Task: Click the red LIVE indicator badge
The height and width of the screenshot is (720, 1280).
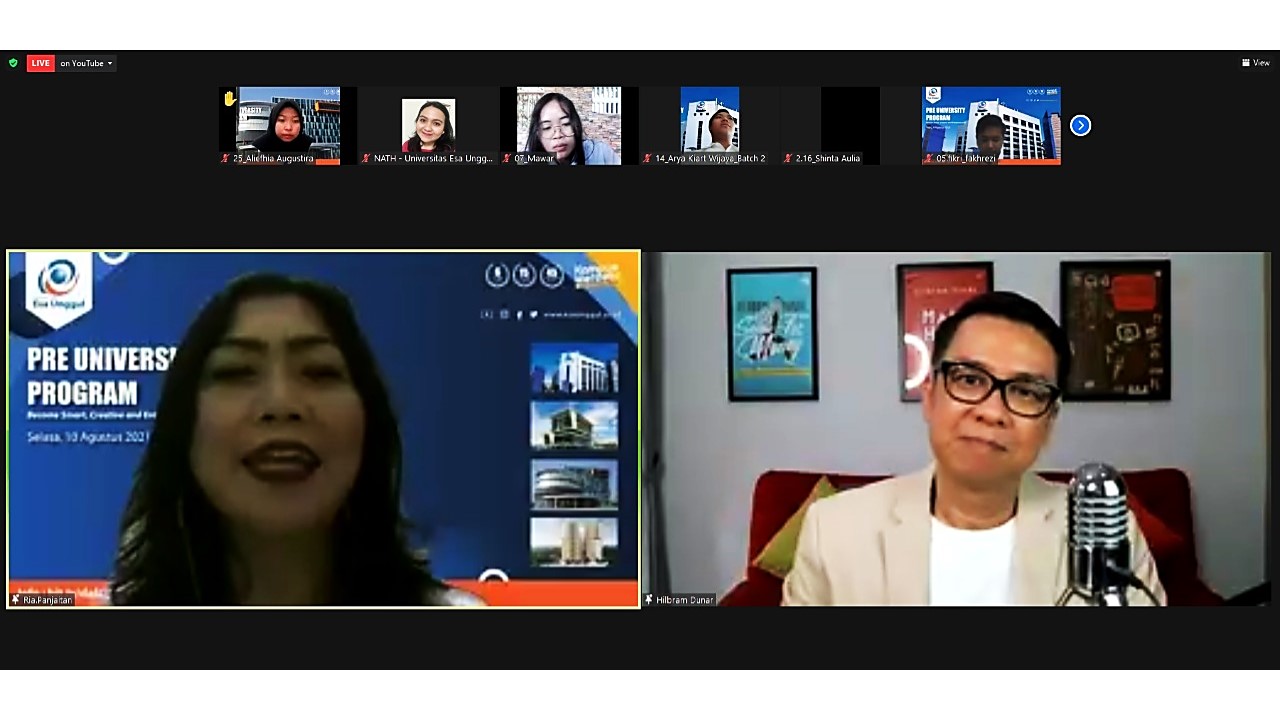Action: pos(40,63)
